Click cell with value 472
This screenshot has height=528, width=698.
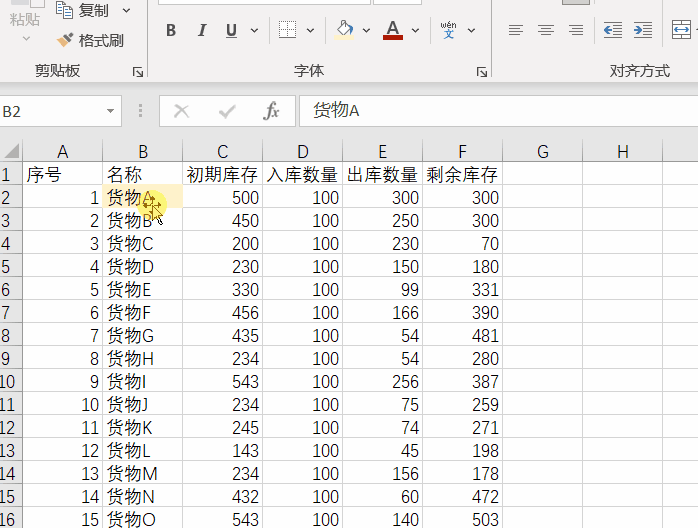click(463, 496)
